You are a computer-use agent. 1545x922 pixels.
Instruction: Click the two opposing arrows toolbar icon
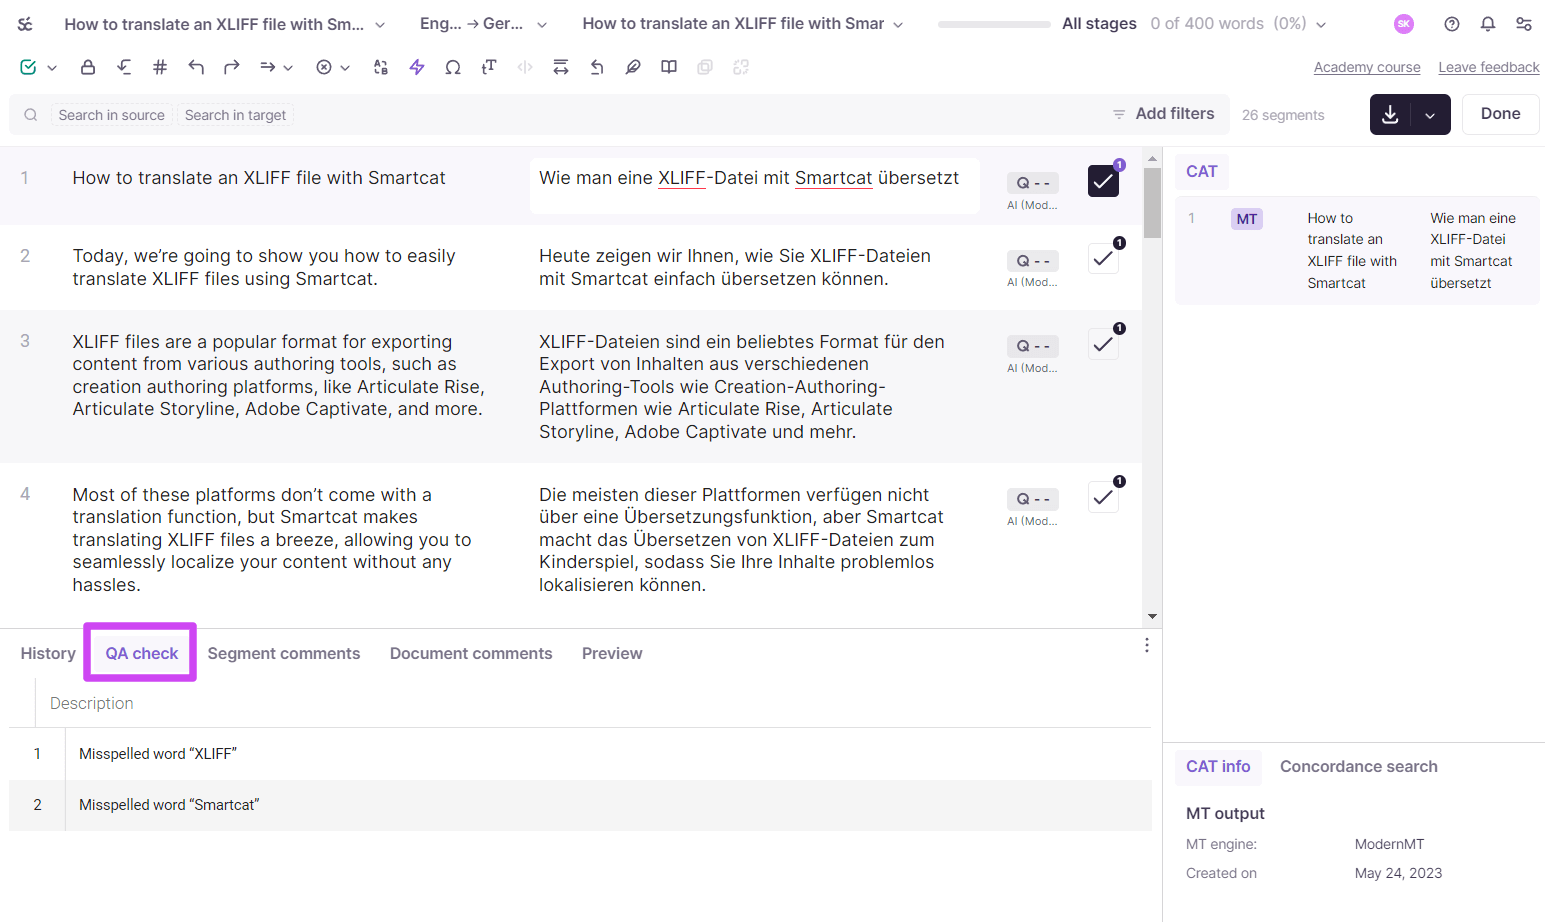click(561, 67)
